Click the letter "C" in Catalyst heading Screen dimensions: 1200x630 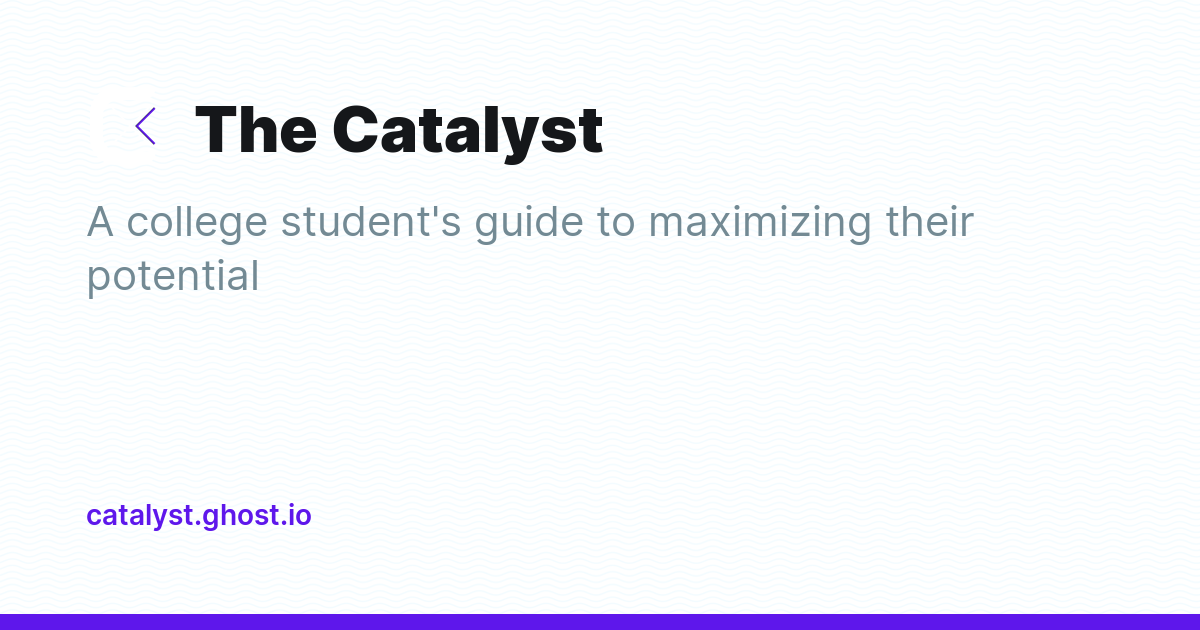click(358, 130)
